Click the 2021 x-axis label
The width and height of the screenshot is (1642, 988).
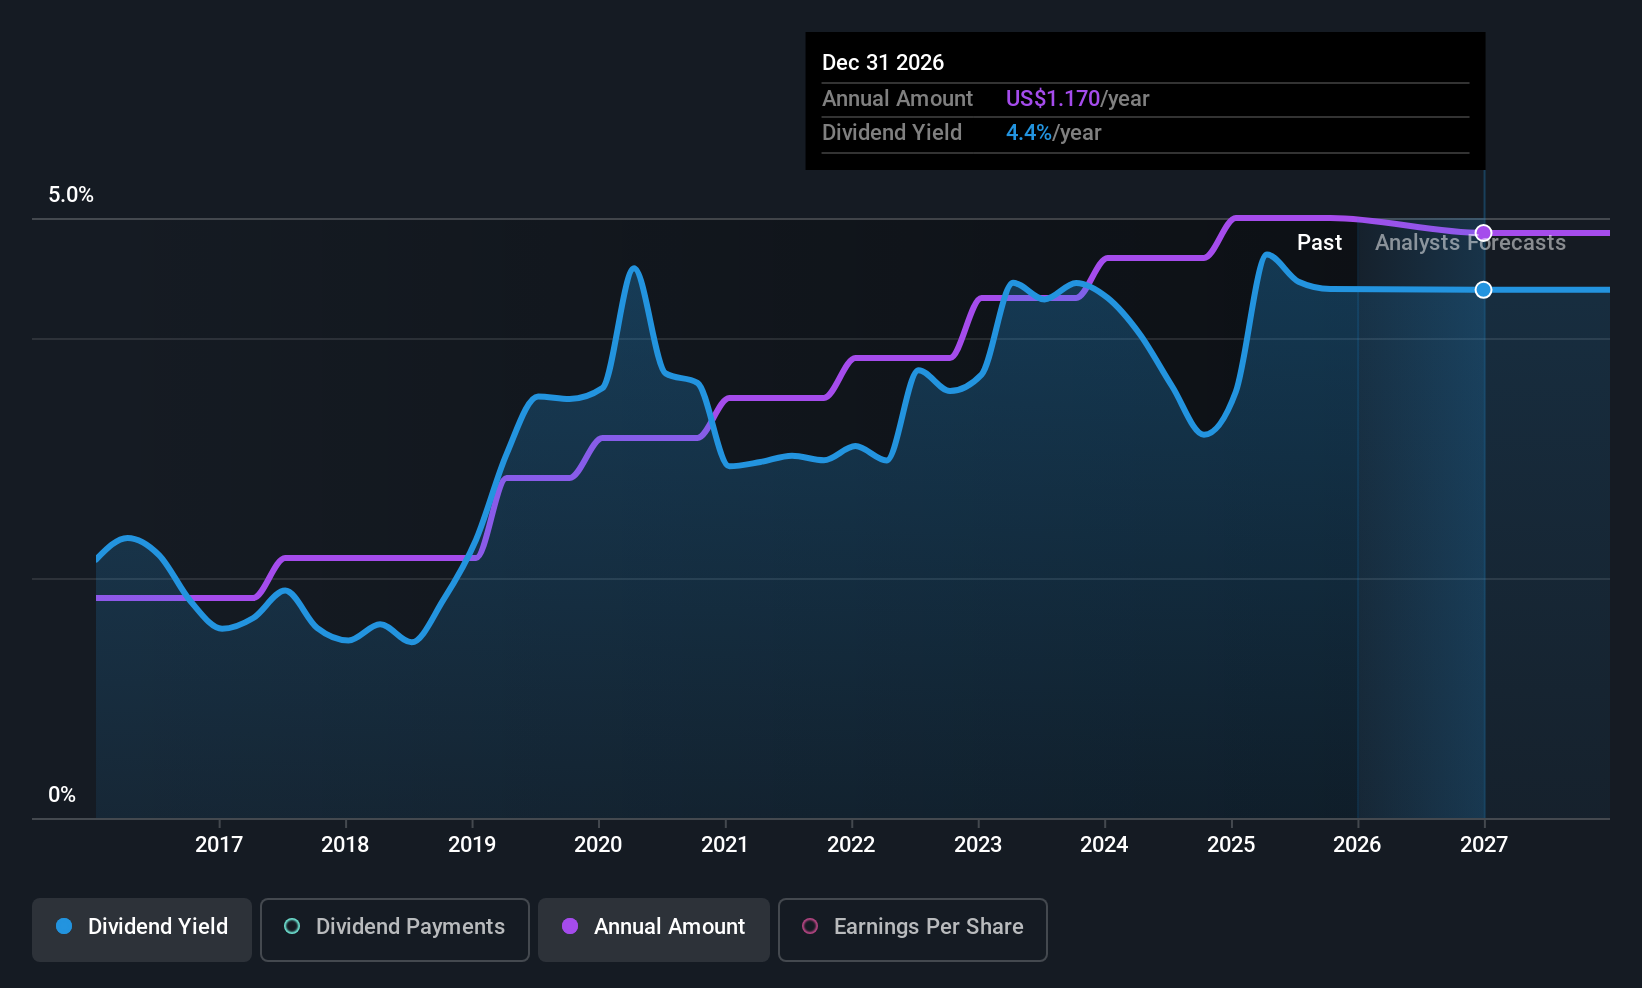pyautogui.click(x=725, y=845)
